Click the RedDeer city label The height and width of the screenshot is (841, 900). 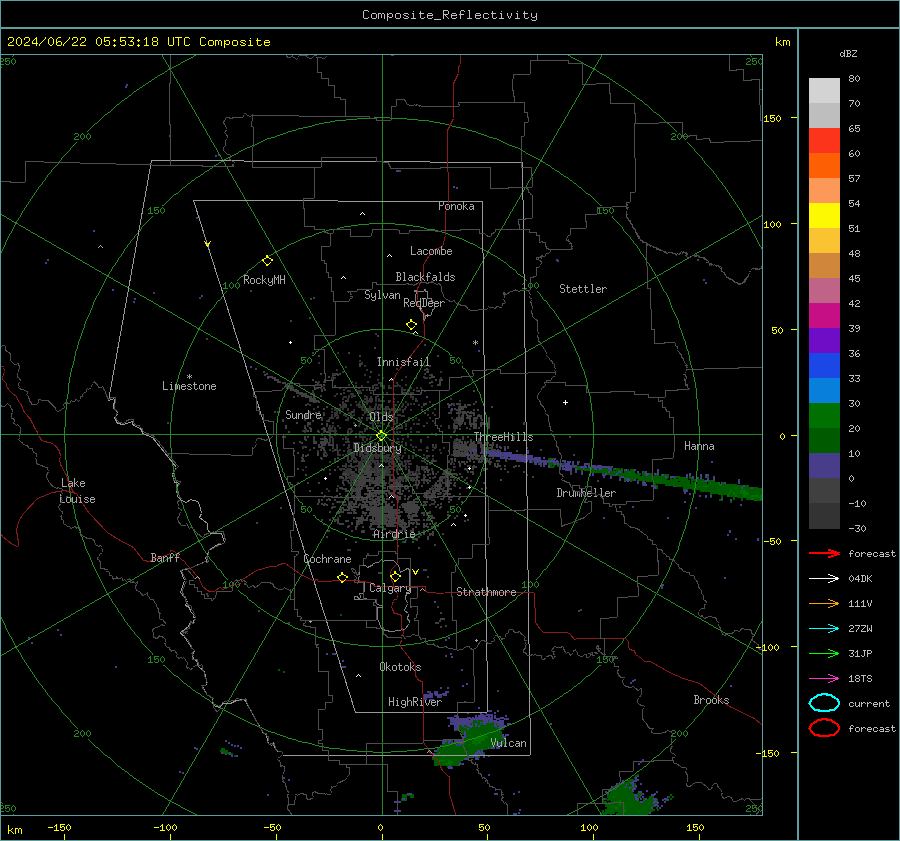[424, 303]
